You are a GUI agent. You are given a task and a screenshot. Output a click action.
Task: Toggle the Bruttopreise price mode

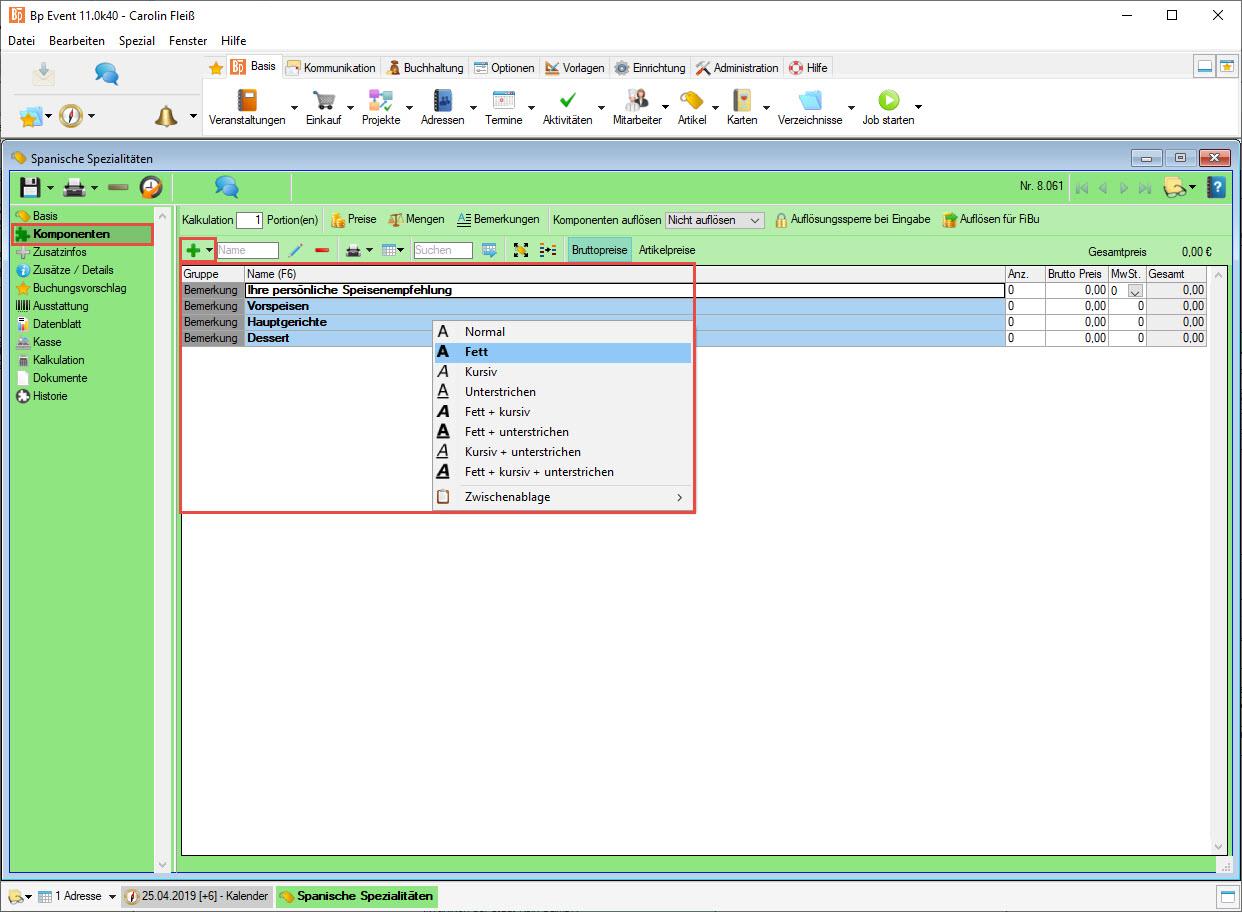click(x=599, y=250)
